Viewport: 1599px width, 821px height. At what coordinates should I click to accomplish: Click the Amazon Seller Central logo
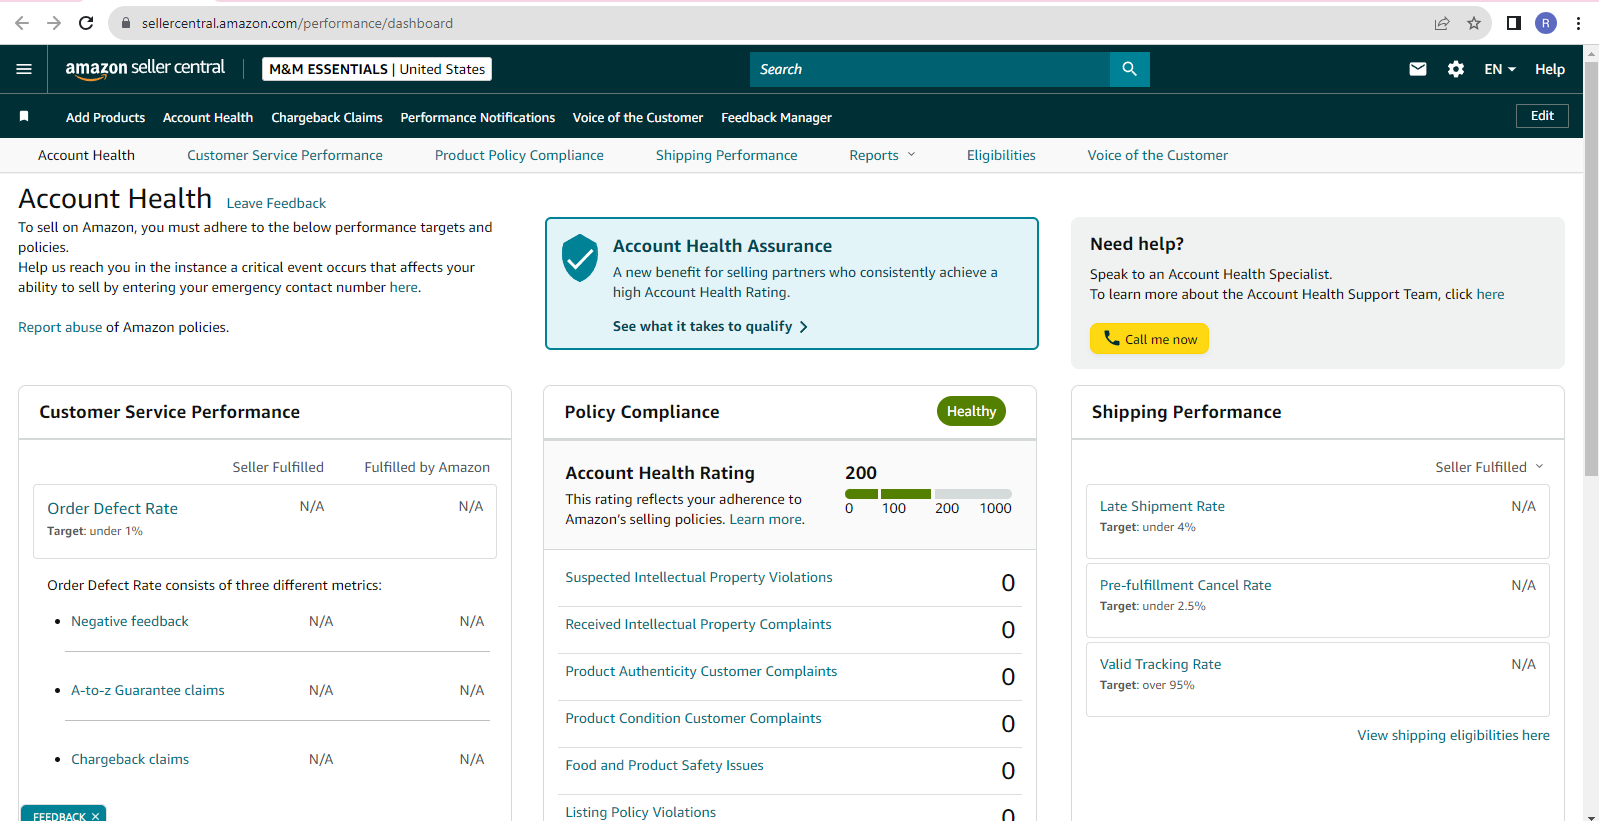pyautogui.click(x=145, y=69)
